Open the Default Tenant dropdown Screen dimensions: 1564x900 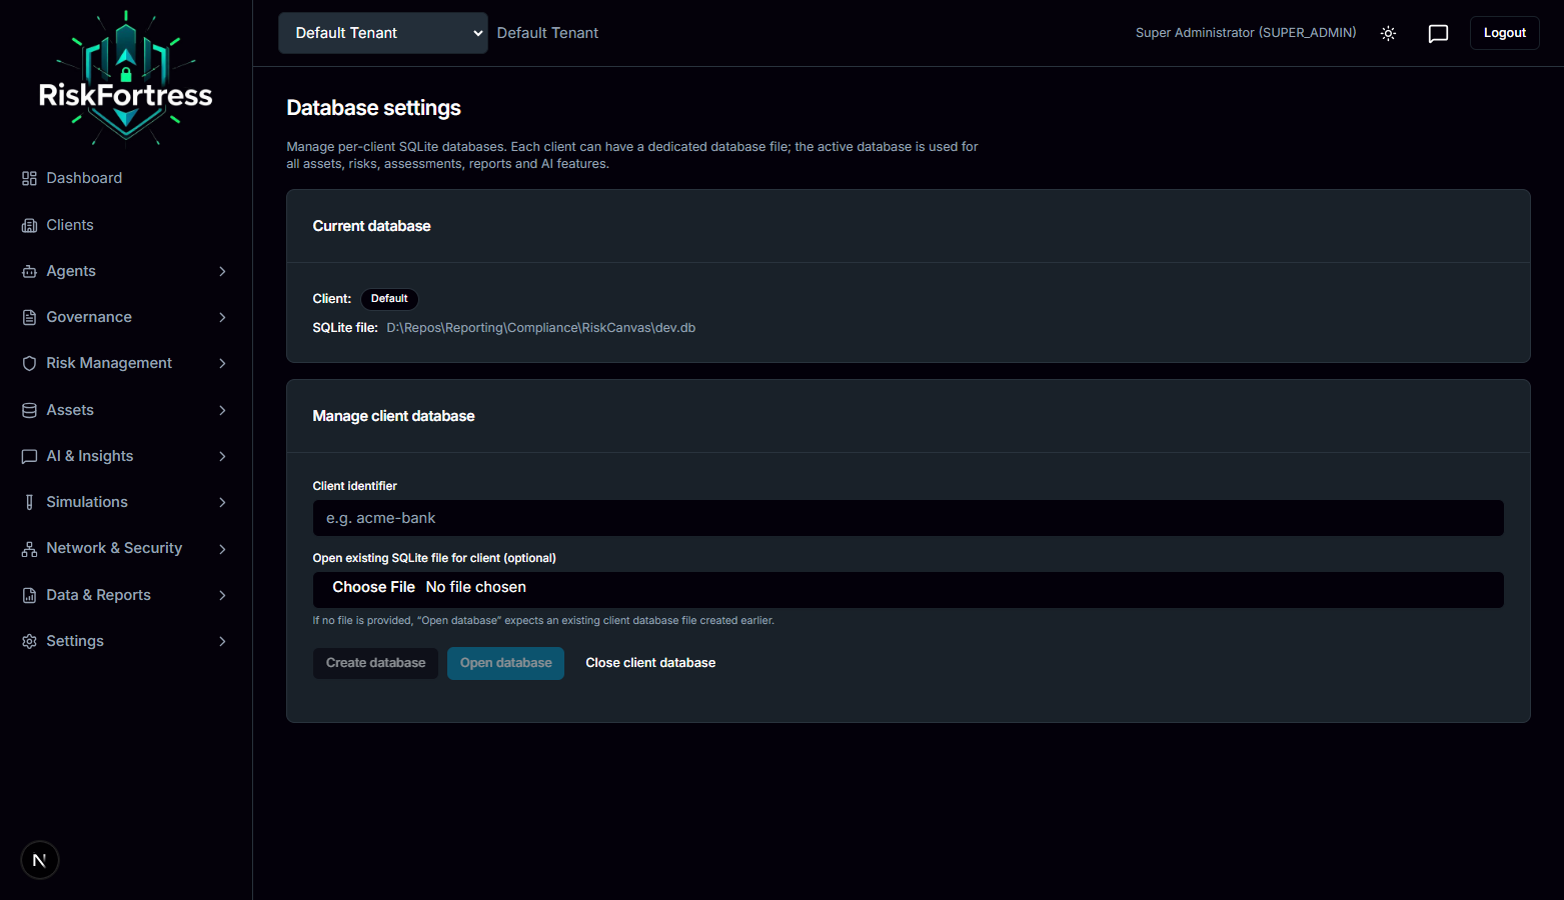click(x=382, y=32)
